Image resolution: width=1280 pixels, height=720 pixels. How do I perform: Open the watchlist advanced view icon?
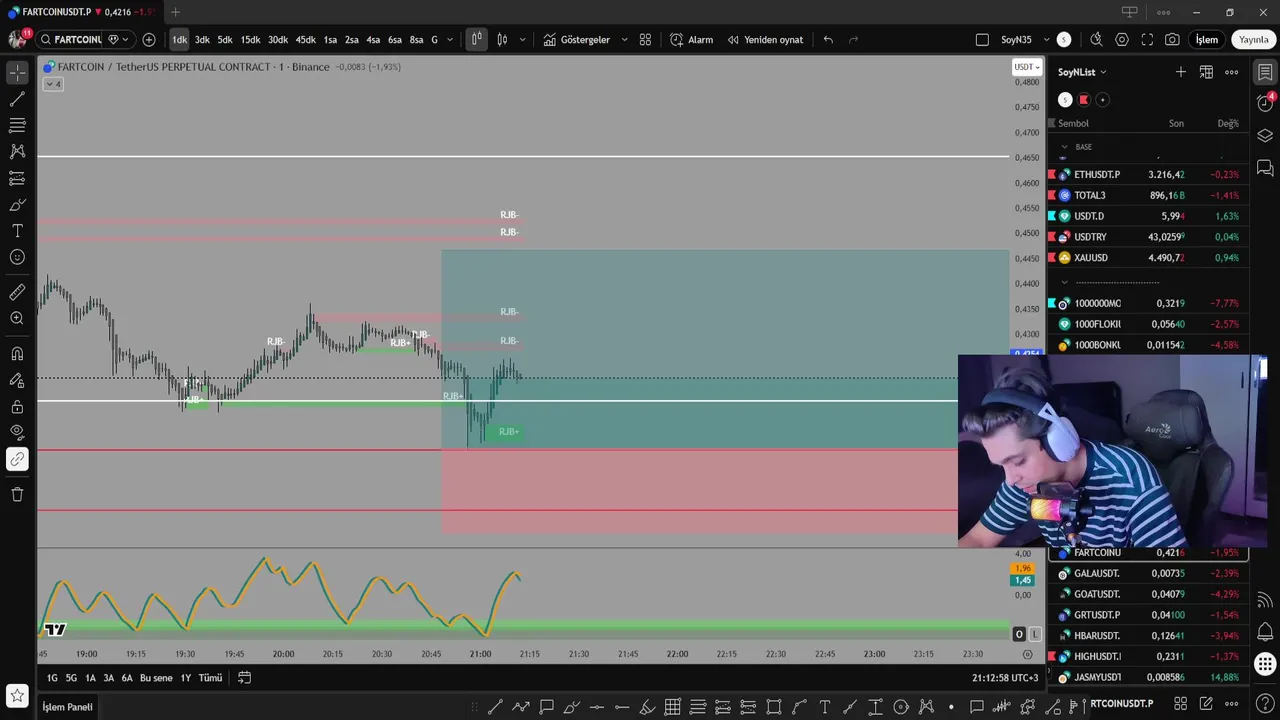tap(1206, 72)
